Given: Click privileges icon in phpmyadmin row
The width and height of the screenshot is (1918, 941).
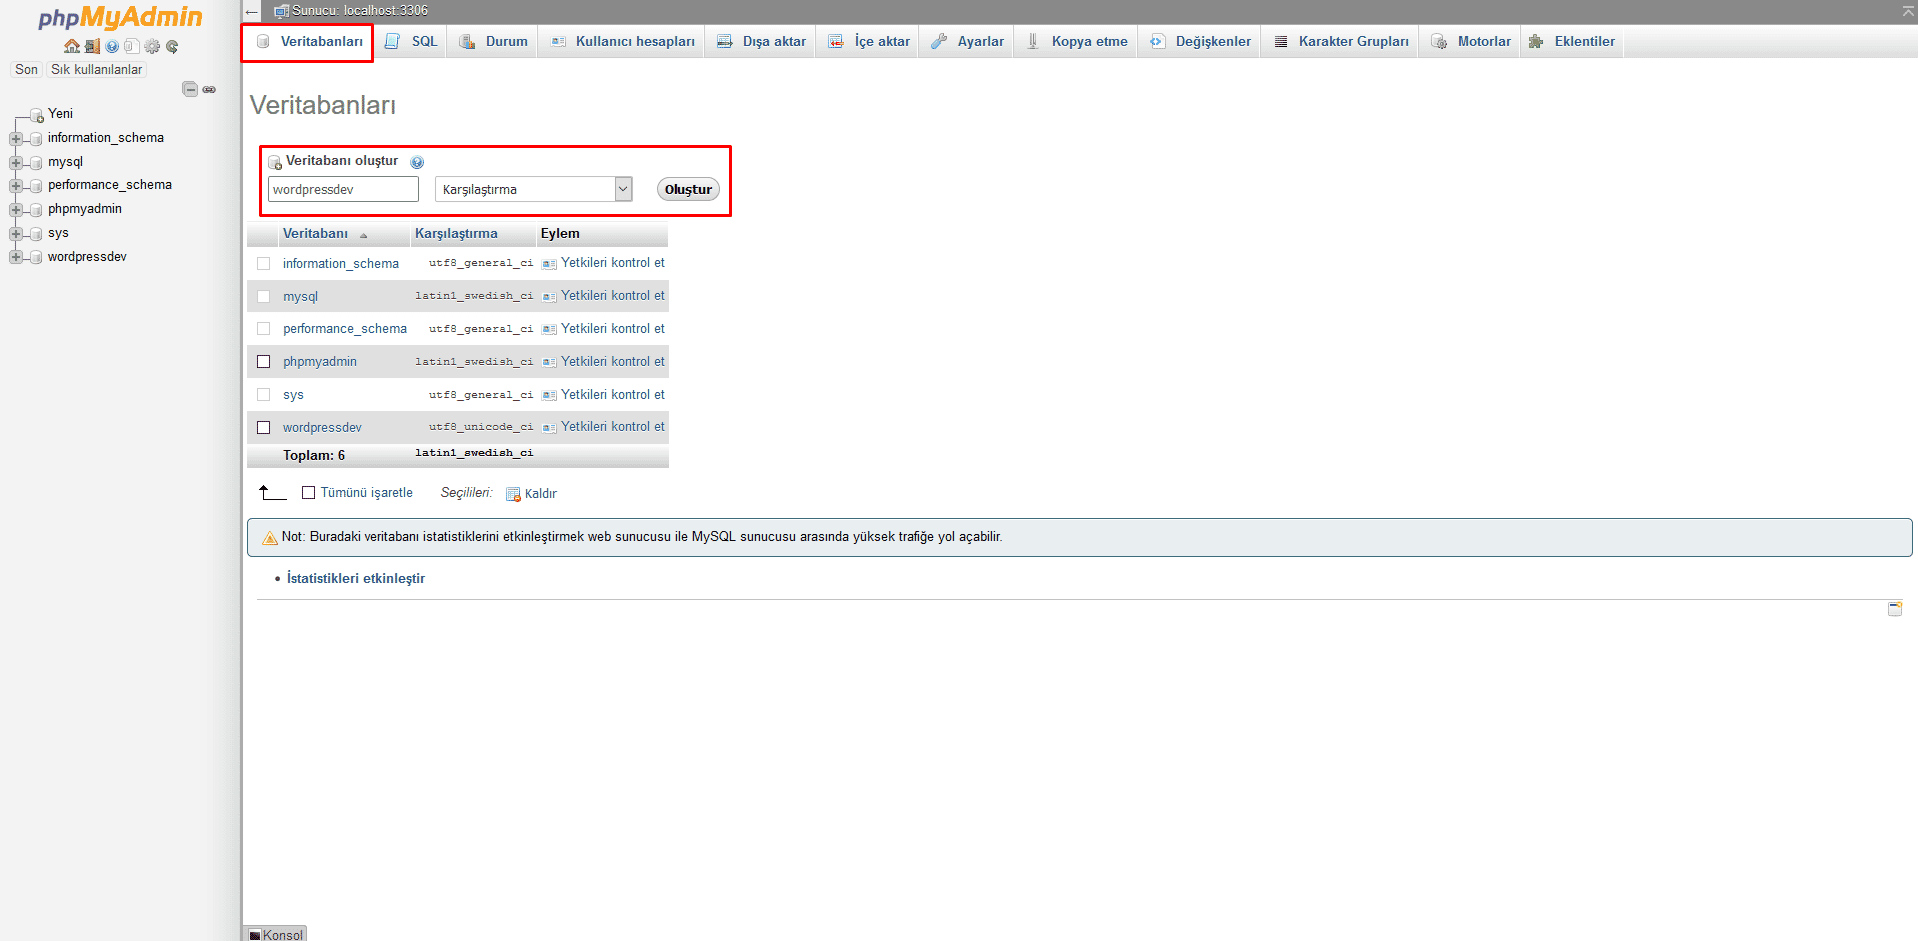Looking at the screenshot, I should (x=549, y=362).
